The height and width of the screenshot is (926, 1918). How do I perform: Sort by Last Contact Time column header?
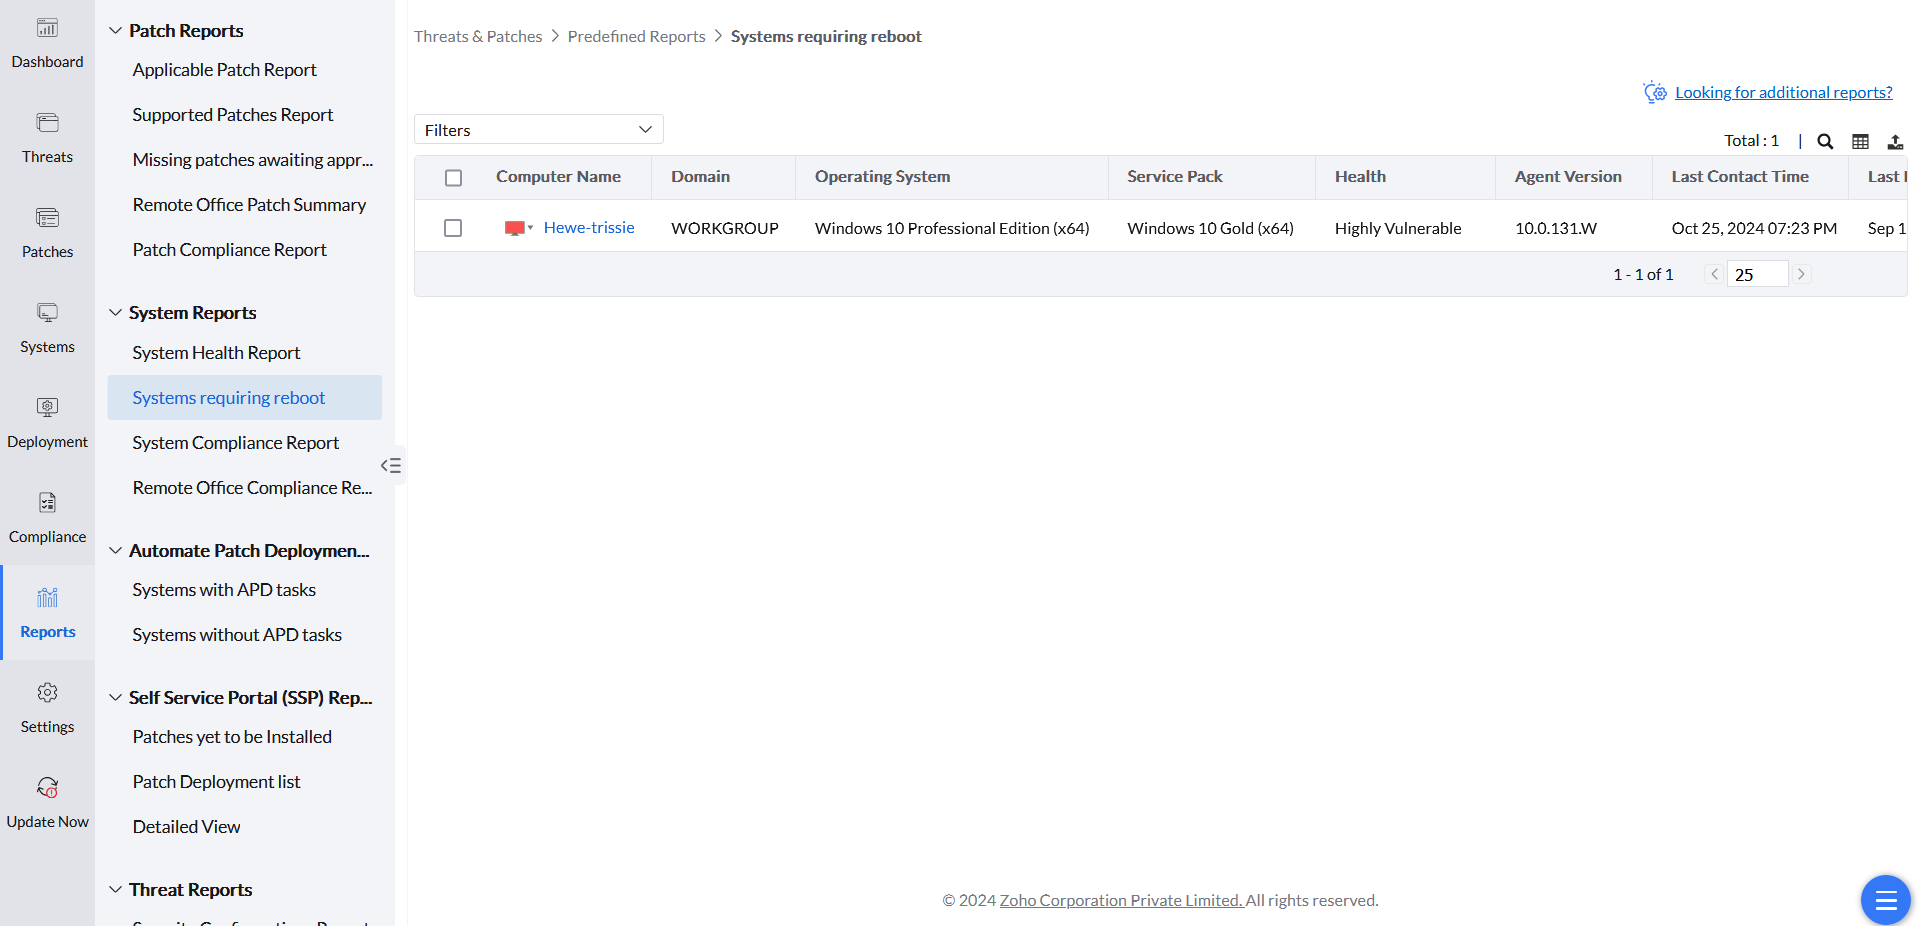pos(1740,177)
